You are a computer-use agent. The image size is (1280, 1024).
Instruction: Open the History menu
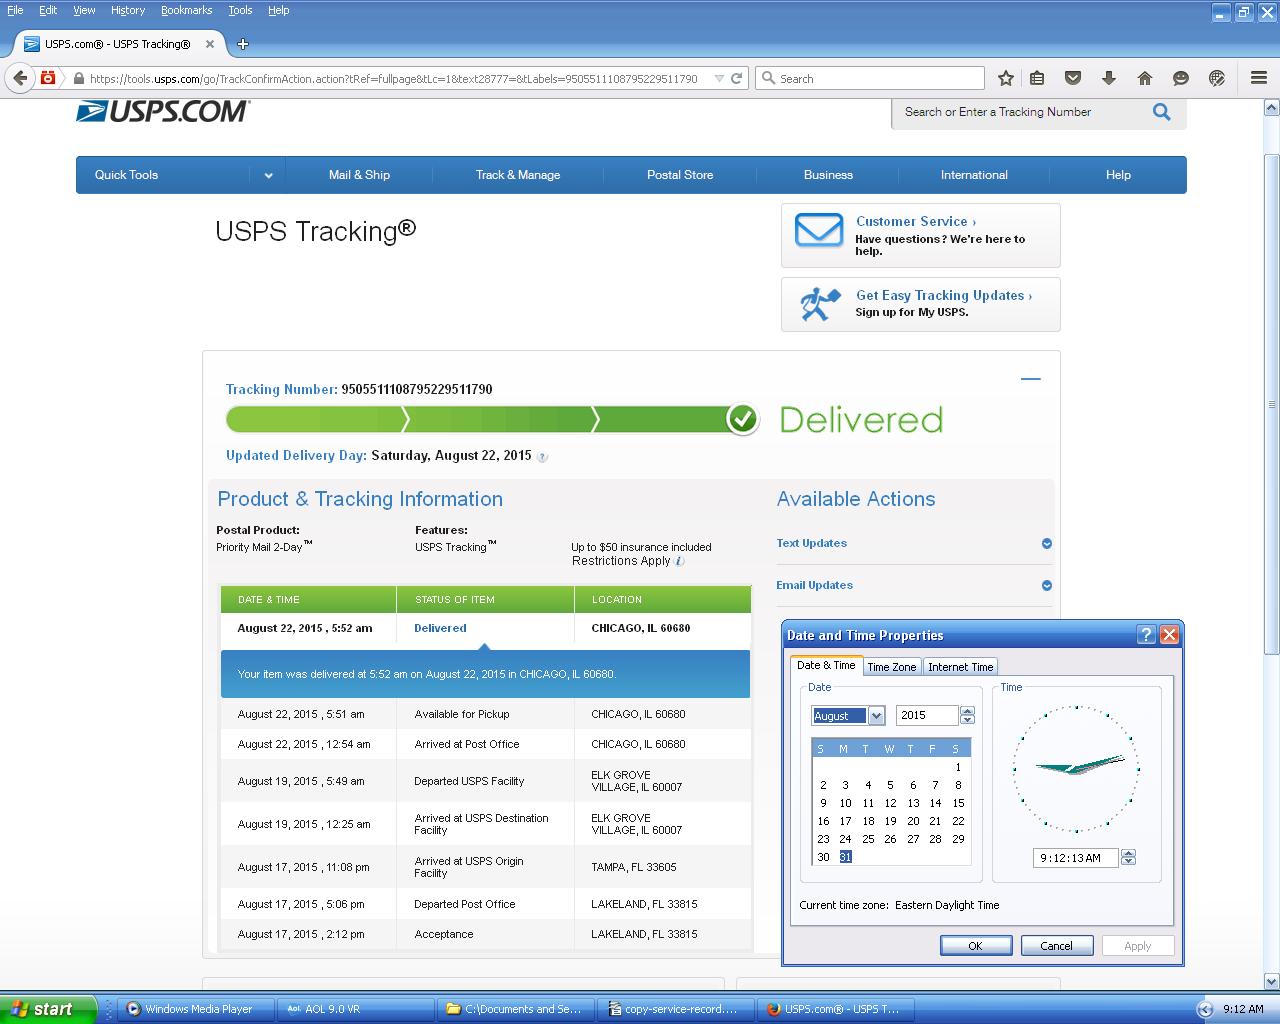(x=128, y=10)
